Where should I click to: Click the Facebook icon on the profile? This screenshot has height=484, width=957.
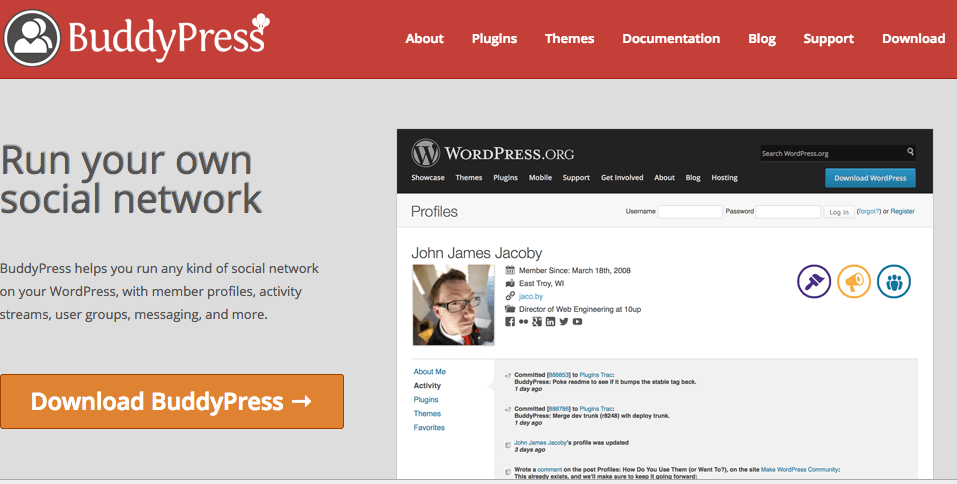[x=510, y=322]
